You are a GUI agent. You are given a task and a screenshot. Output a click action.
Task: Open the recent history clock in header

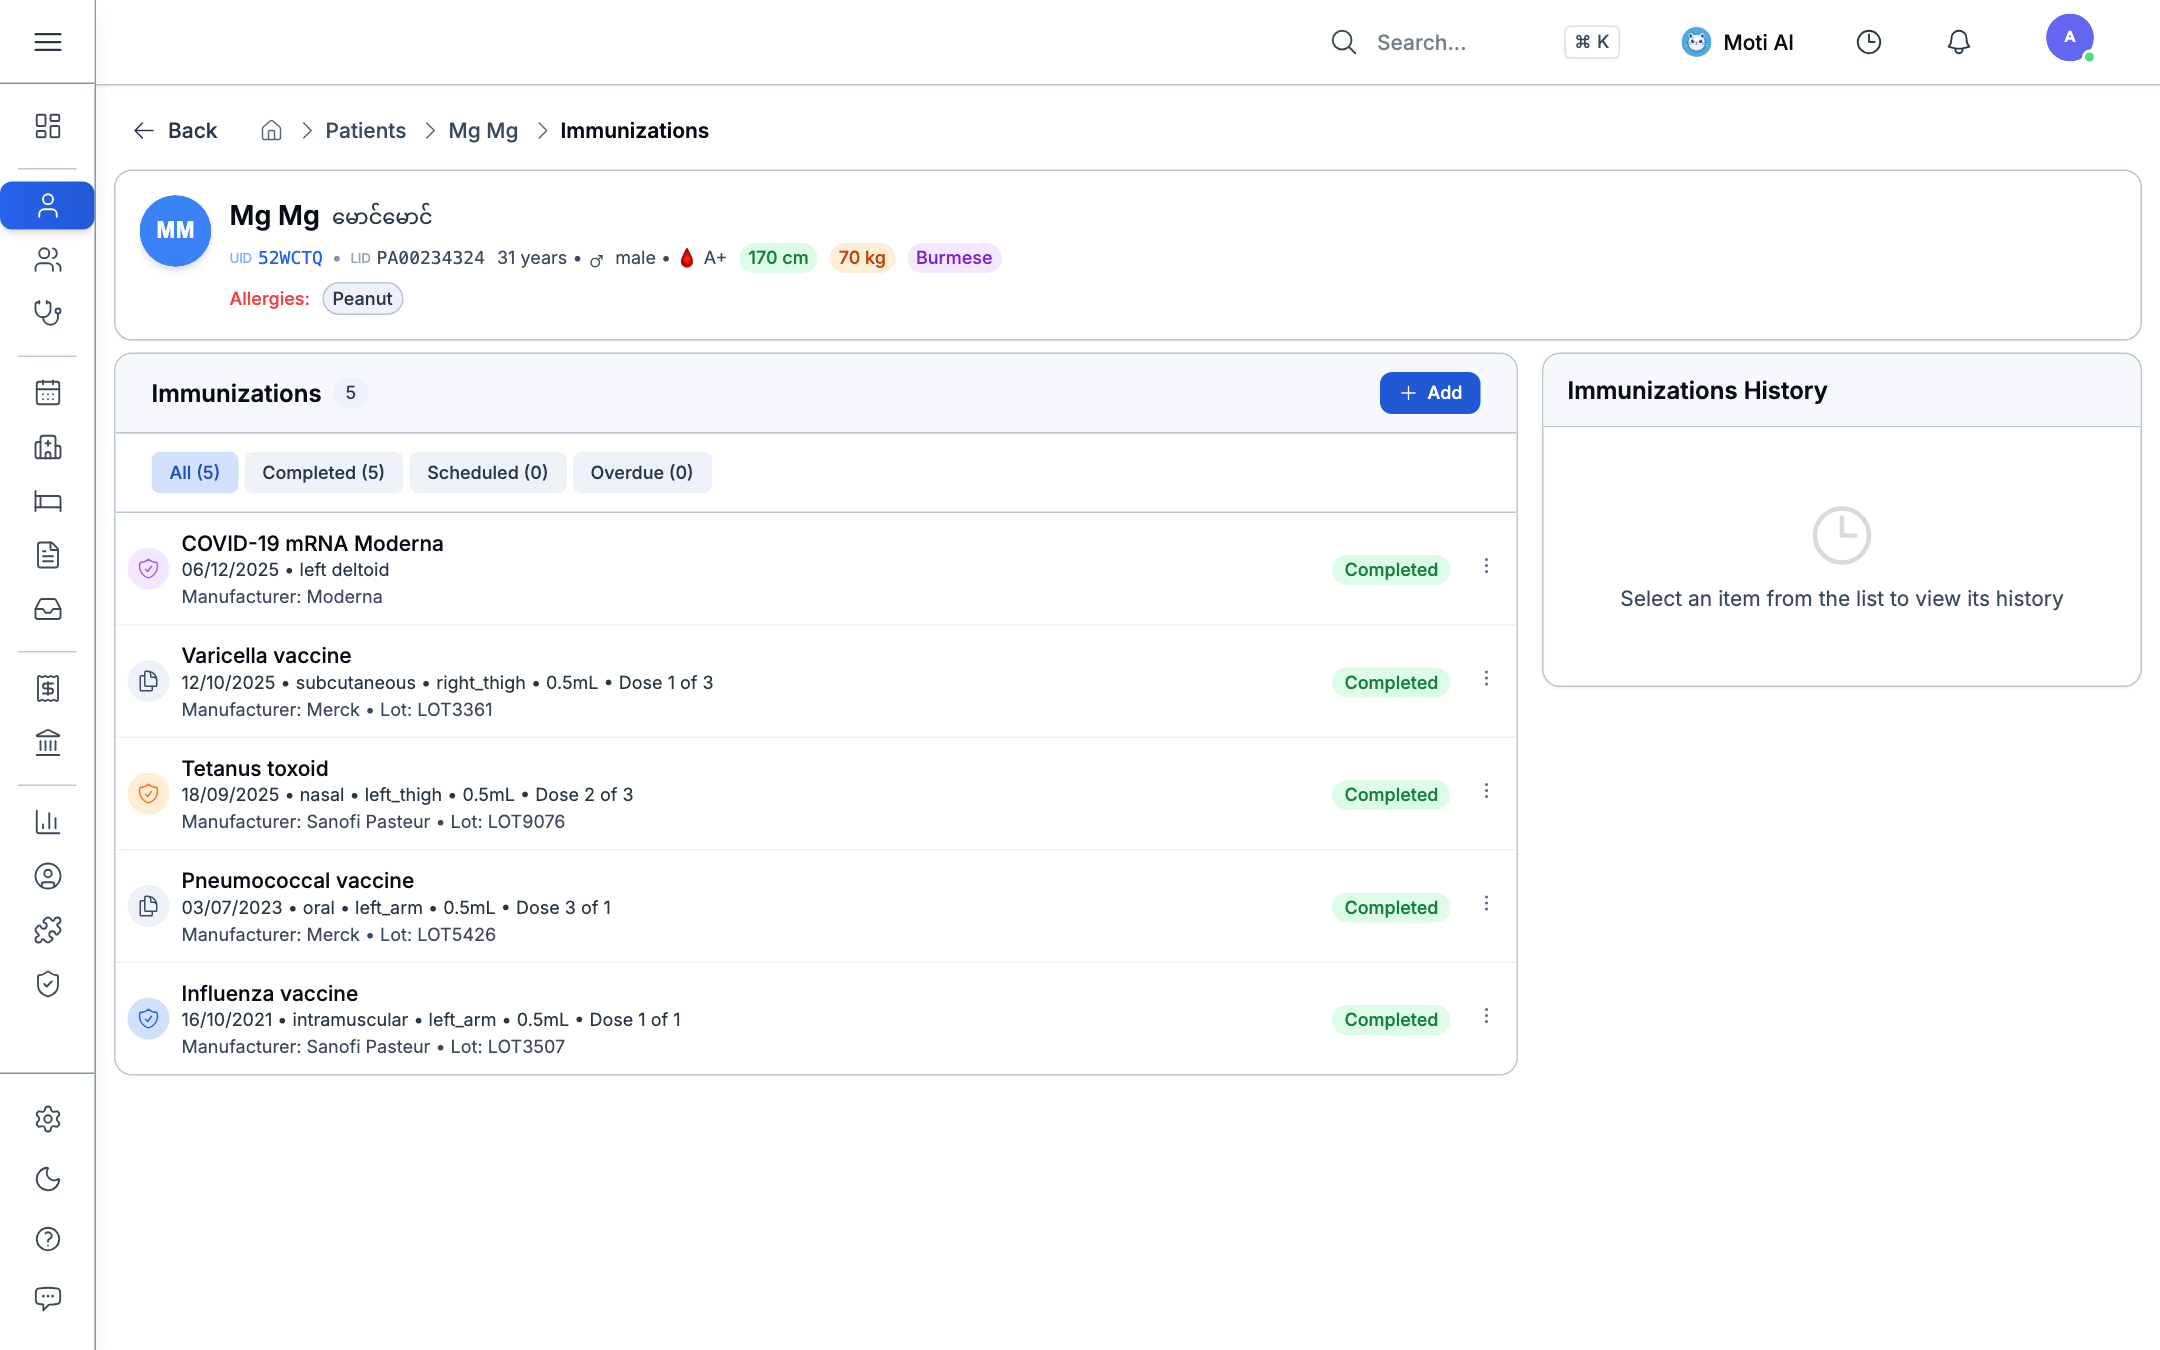pos(1868,42)
